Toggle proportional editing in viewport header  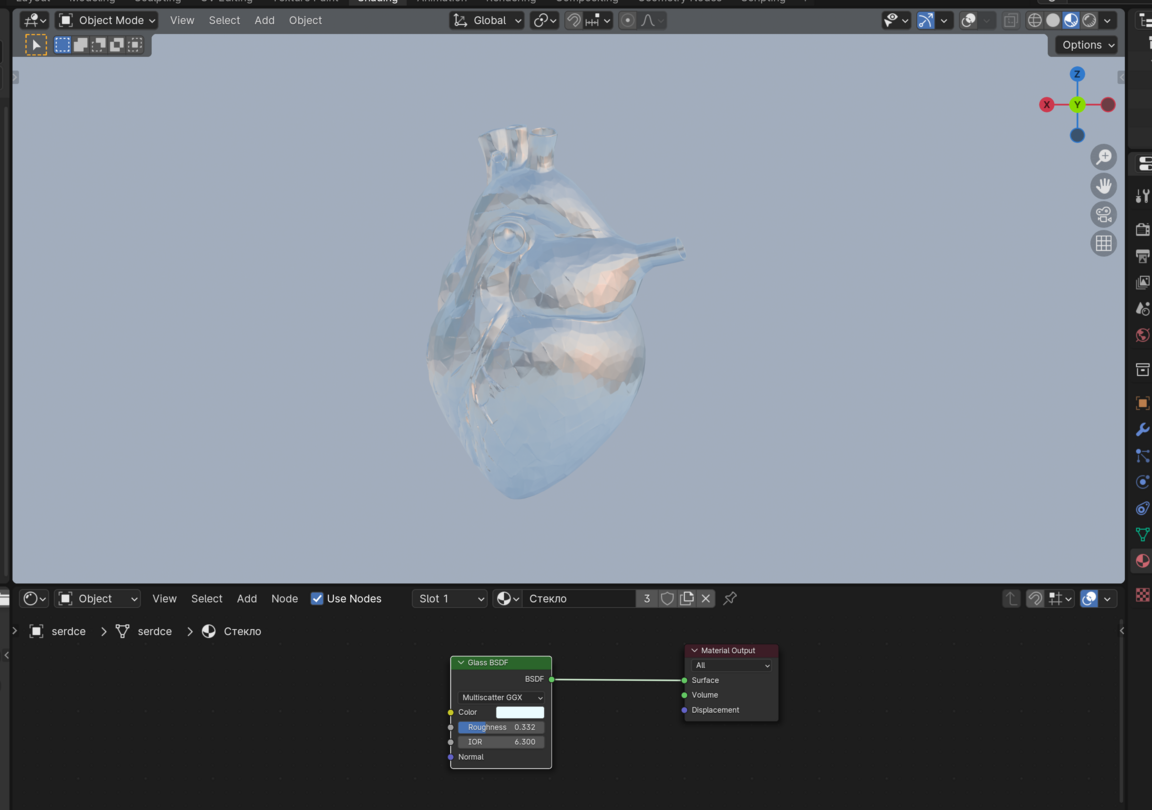click(x=627, y=20)
